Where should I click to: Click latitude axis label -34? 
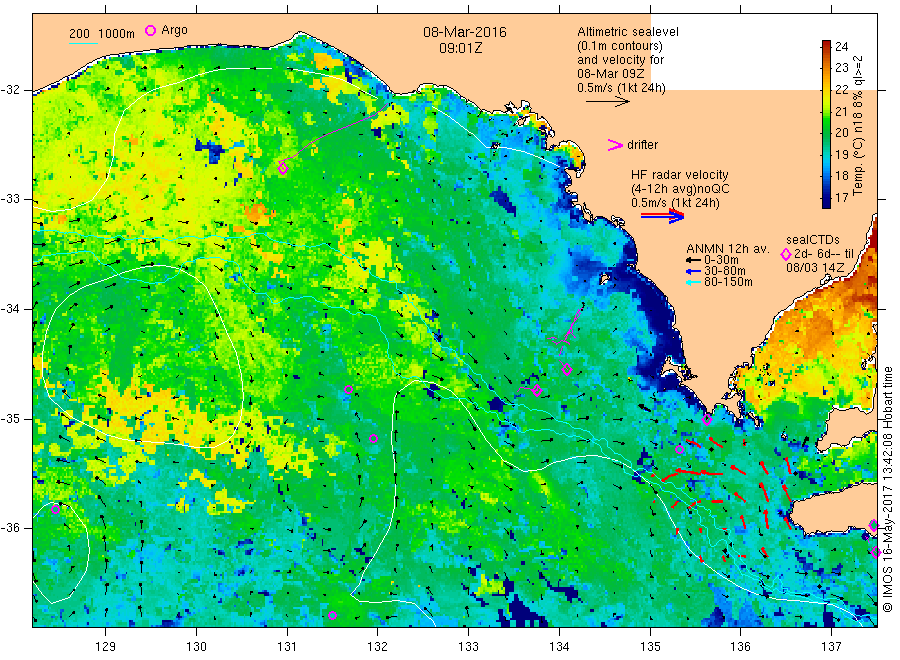(10, 309)
